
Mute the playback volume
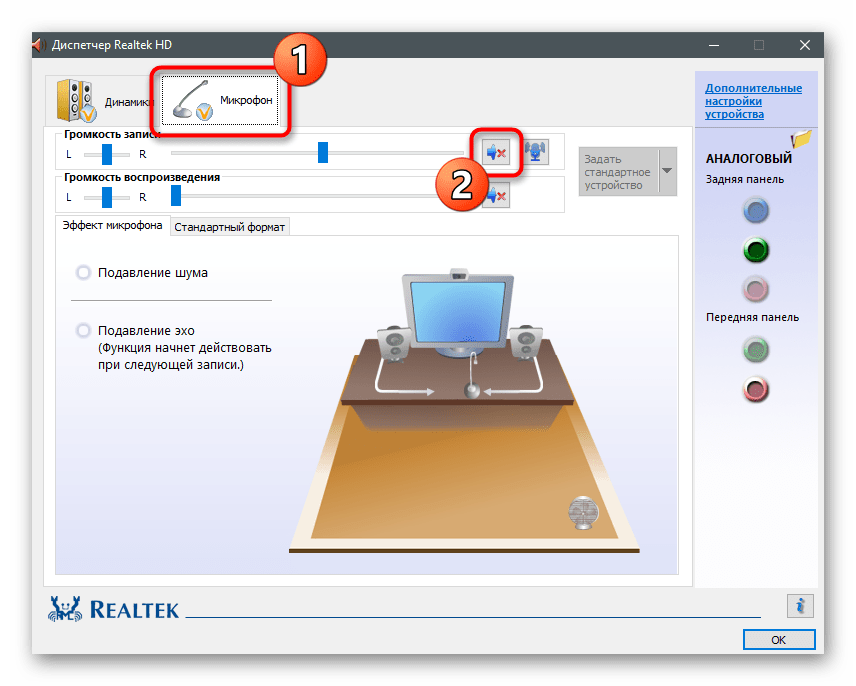(497, 195)
